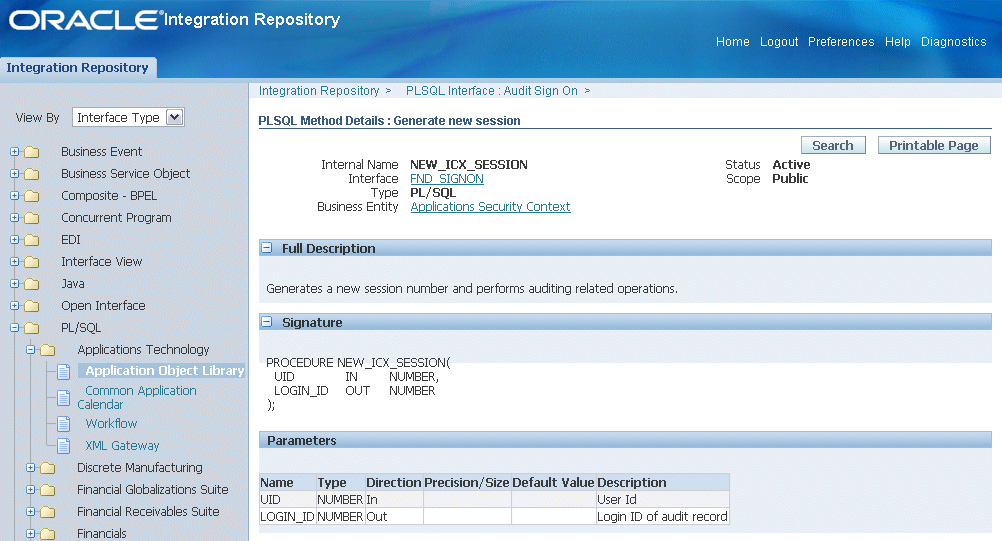Viewport: 1002px width, 541px height.
Task: Open the Applications Security Context link
Action: pyautogui.click(x=490, y=207)
